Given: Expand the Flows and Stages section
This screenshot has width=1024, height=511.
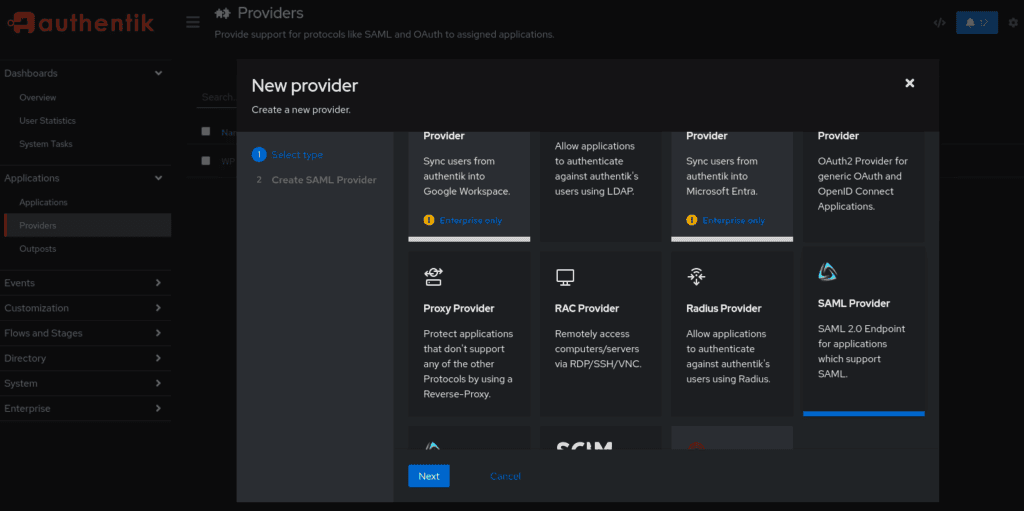Looking at the screenshot, I should [86, 333].
